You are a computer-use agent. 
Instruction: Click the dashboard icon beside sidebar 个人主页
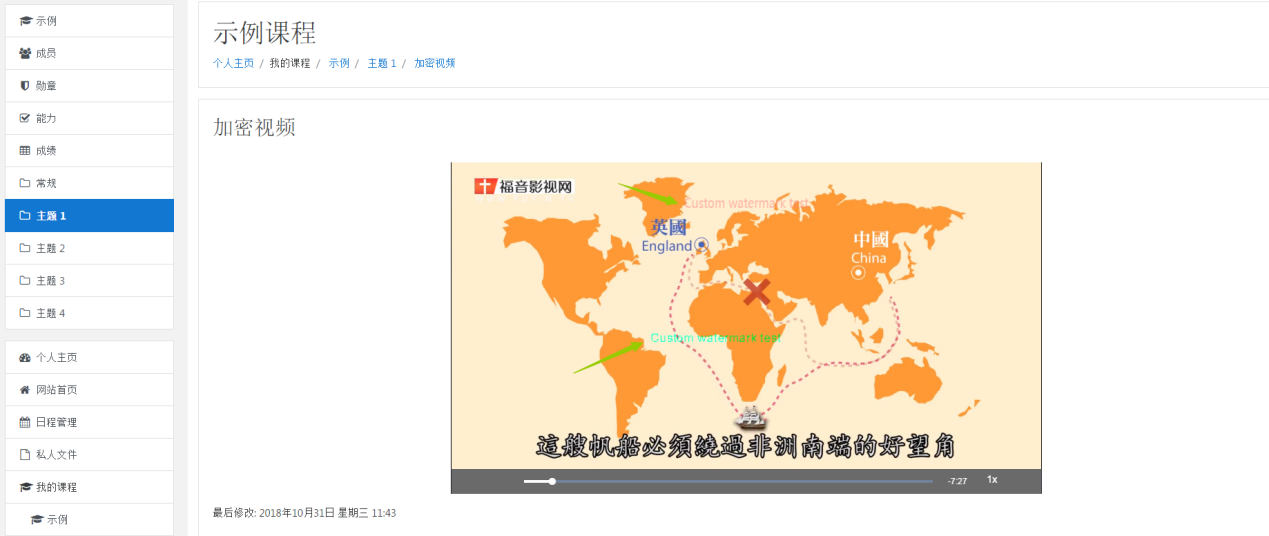25,357
